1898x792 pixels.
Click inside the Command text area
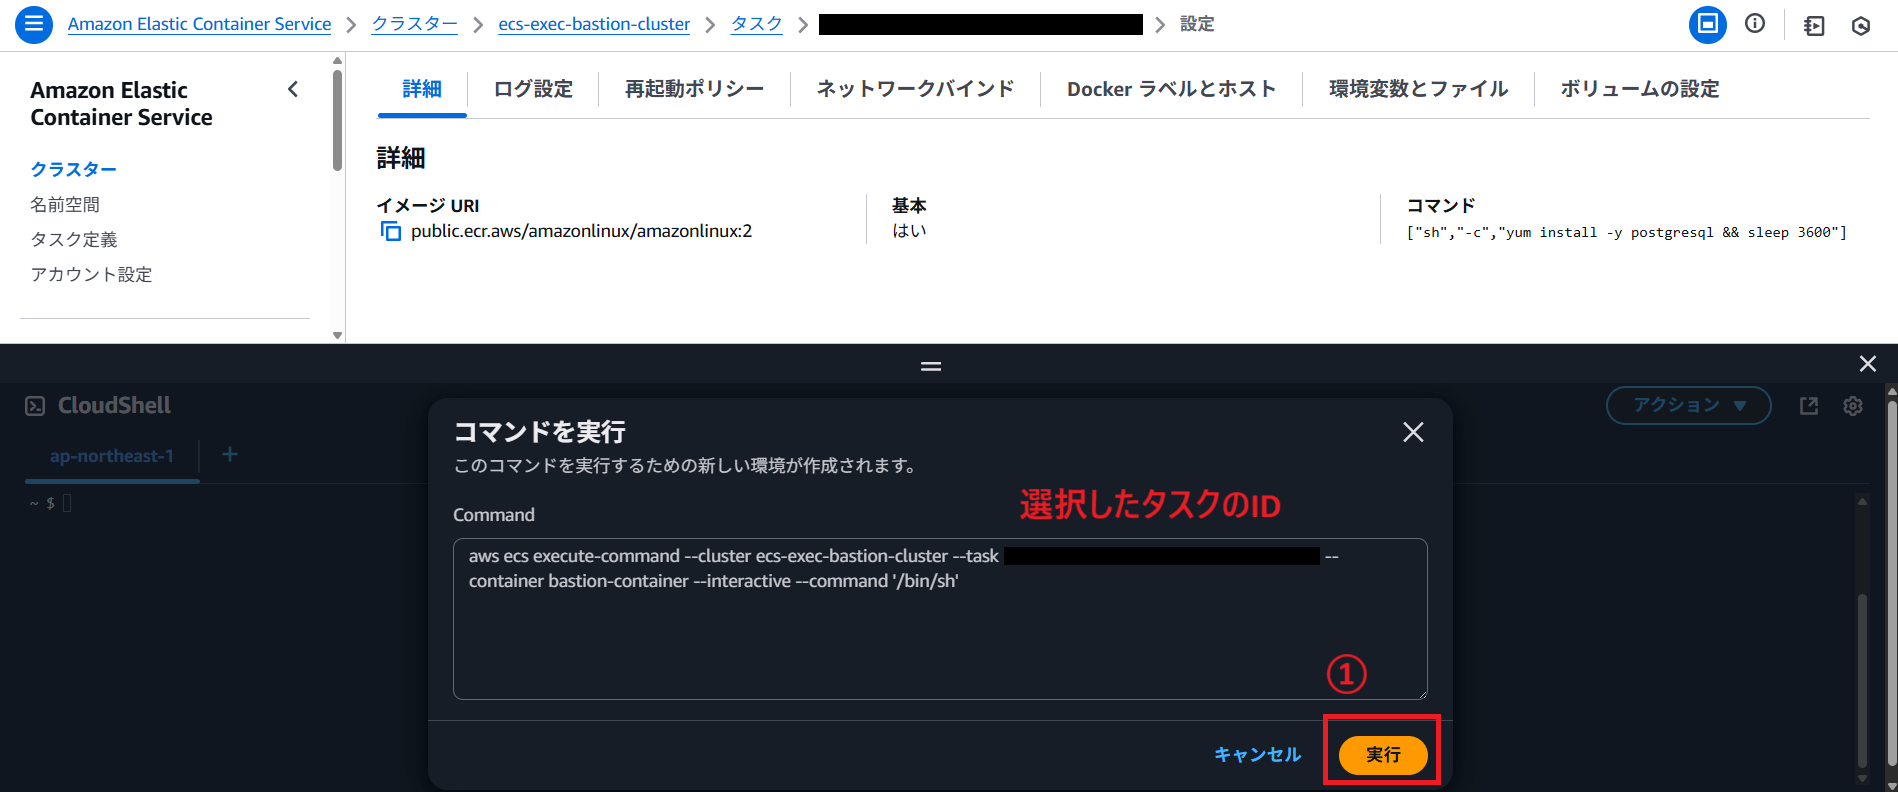pyautogui.click(x=940, y=619)
